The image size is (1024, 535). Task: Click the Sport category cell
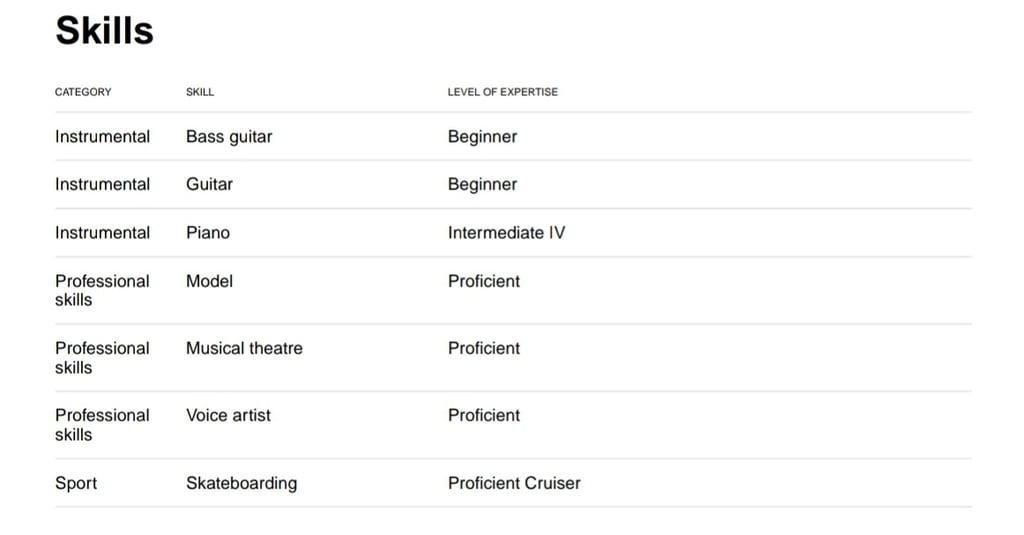point(76,483)
